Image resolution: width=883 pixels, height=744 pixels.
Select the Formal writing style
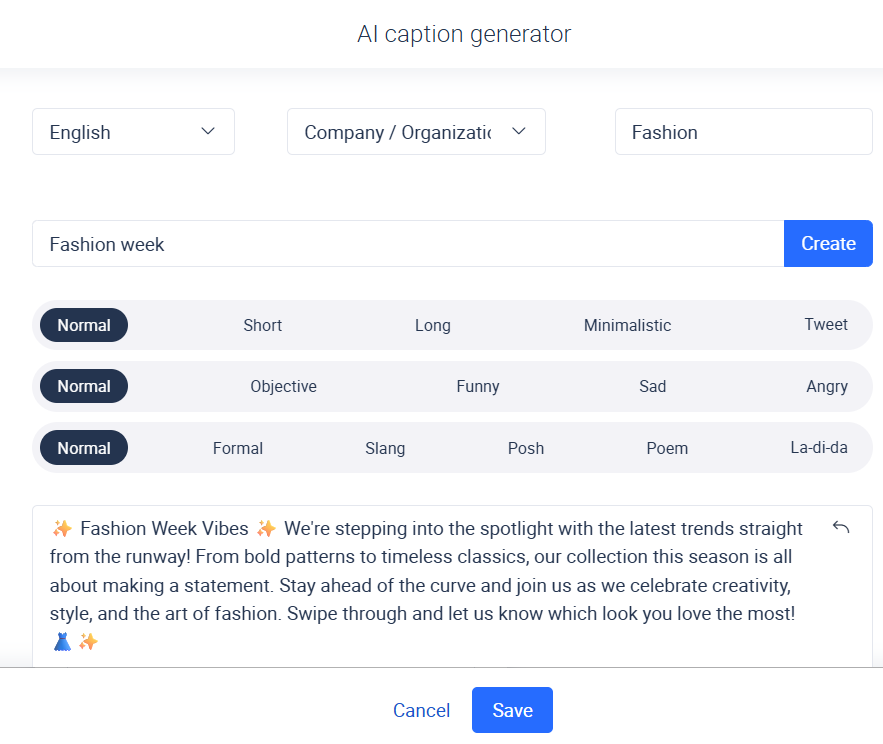coord(237,448)
